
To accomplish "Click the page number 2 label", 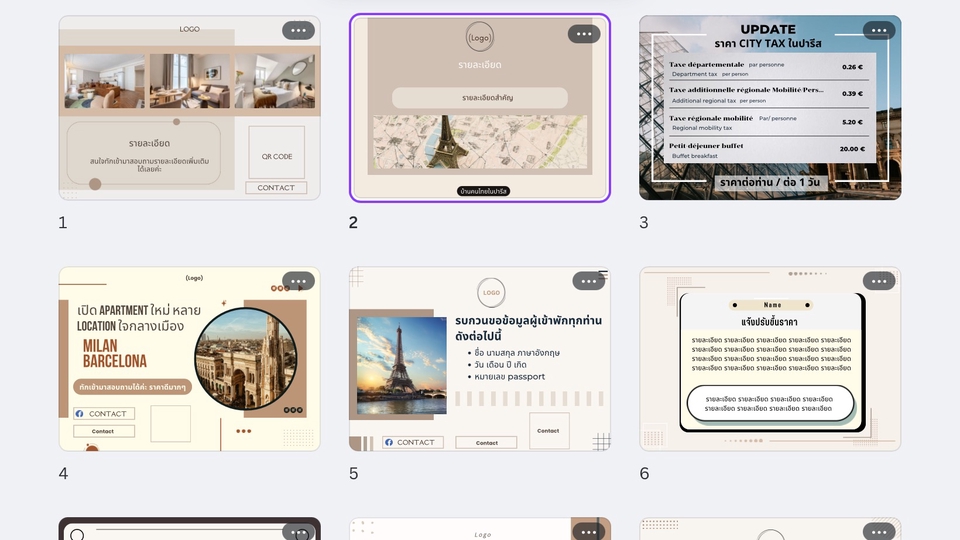I will (353, 223).
